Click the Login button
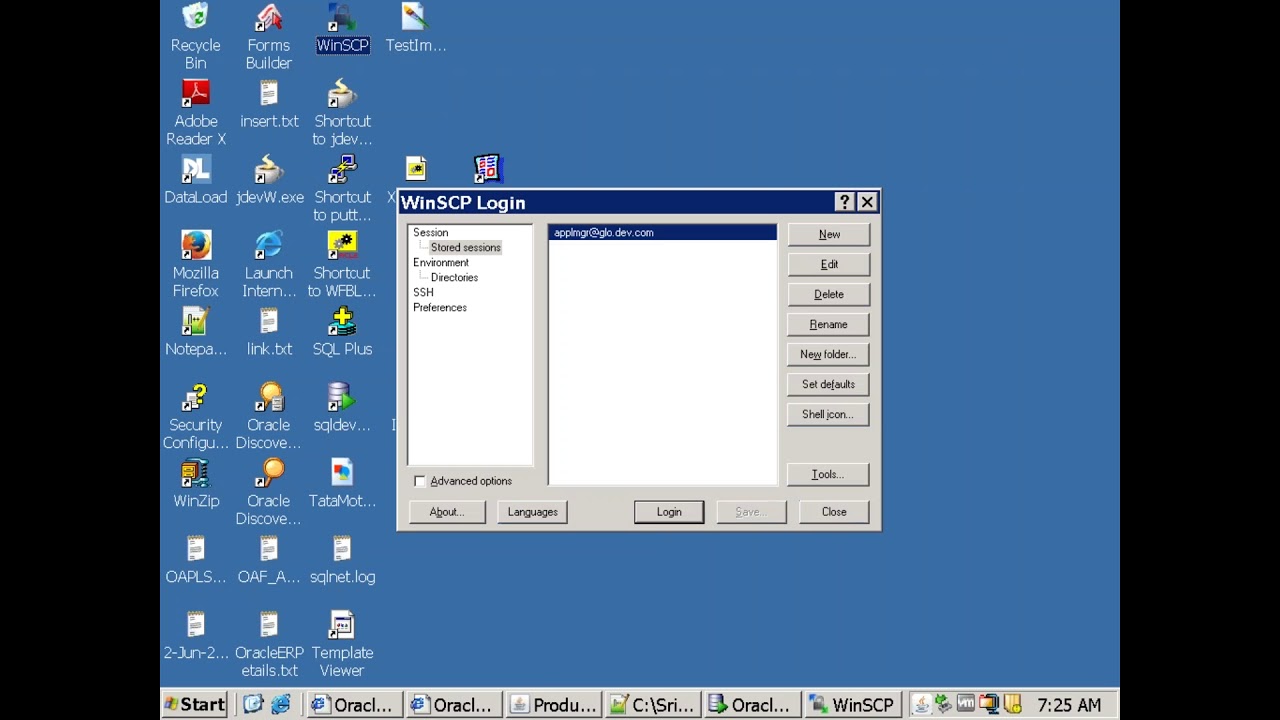This screenshot has height=720, width=1280. [x=669, y=511]
